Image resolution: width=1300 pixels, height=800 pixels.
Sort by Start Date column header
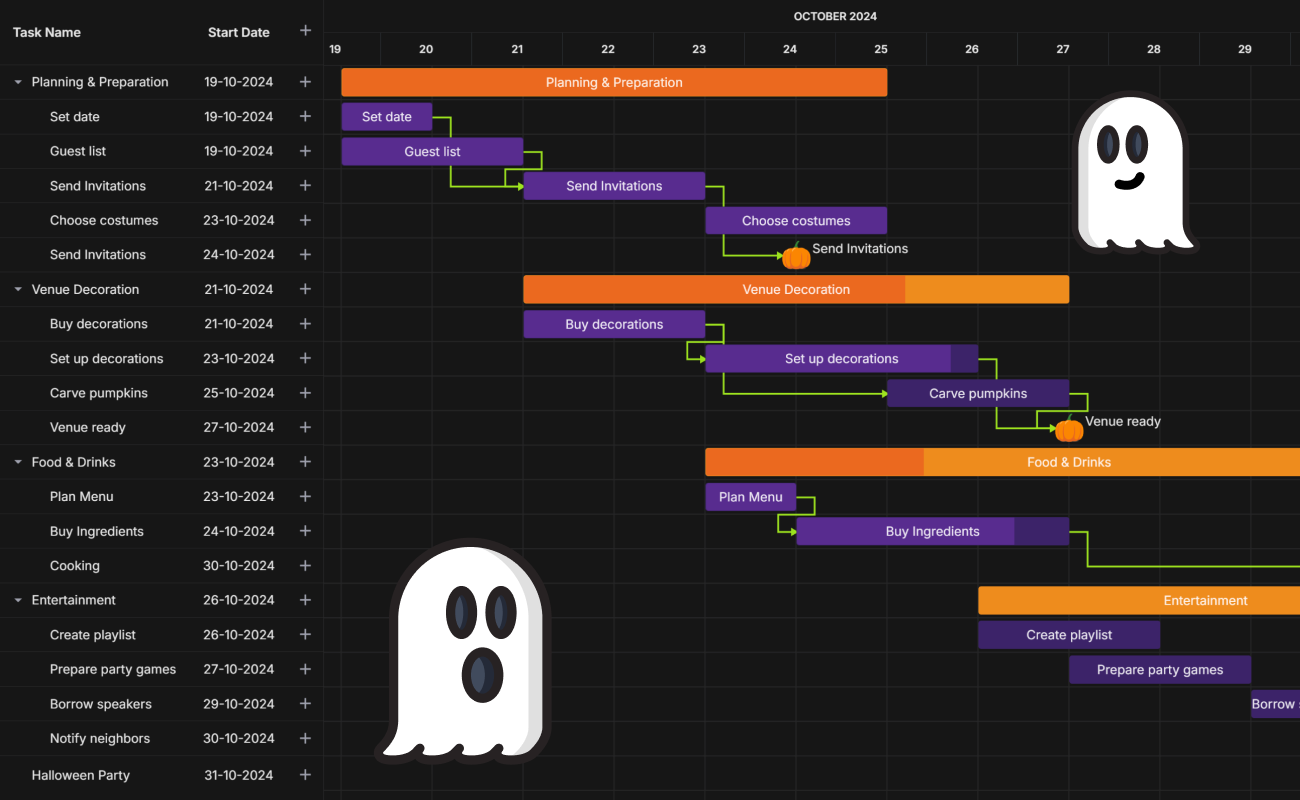coord(239,32)
